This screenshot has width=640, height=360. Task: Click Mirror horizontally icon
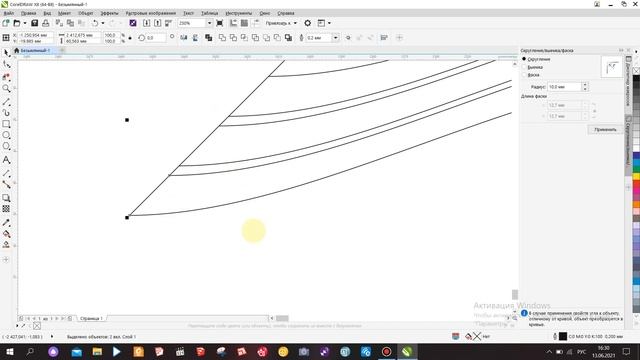(184, 38)
